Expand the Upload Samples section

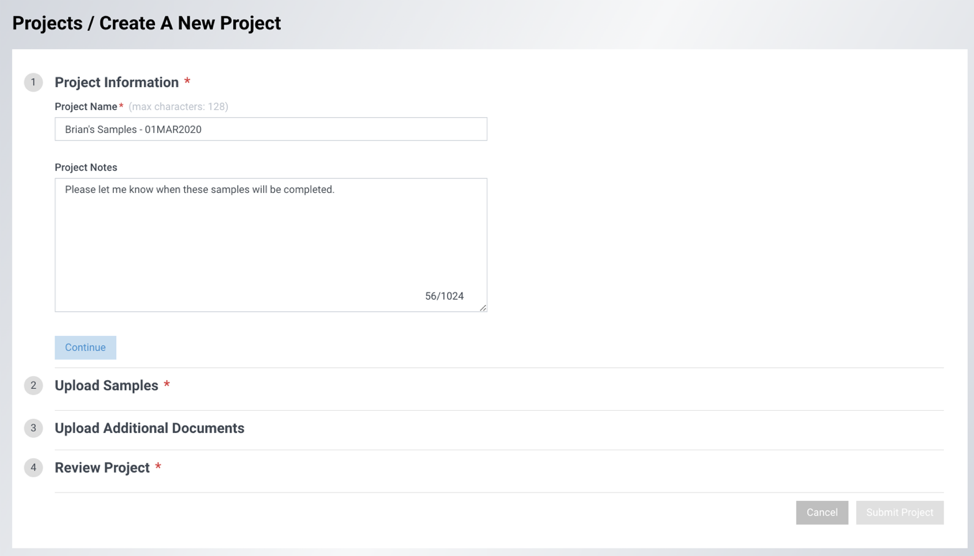(106, 385)
